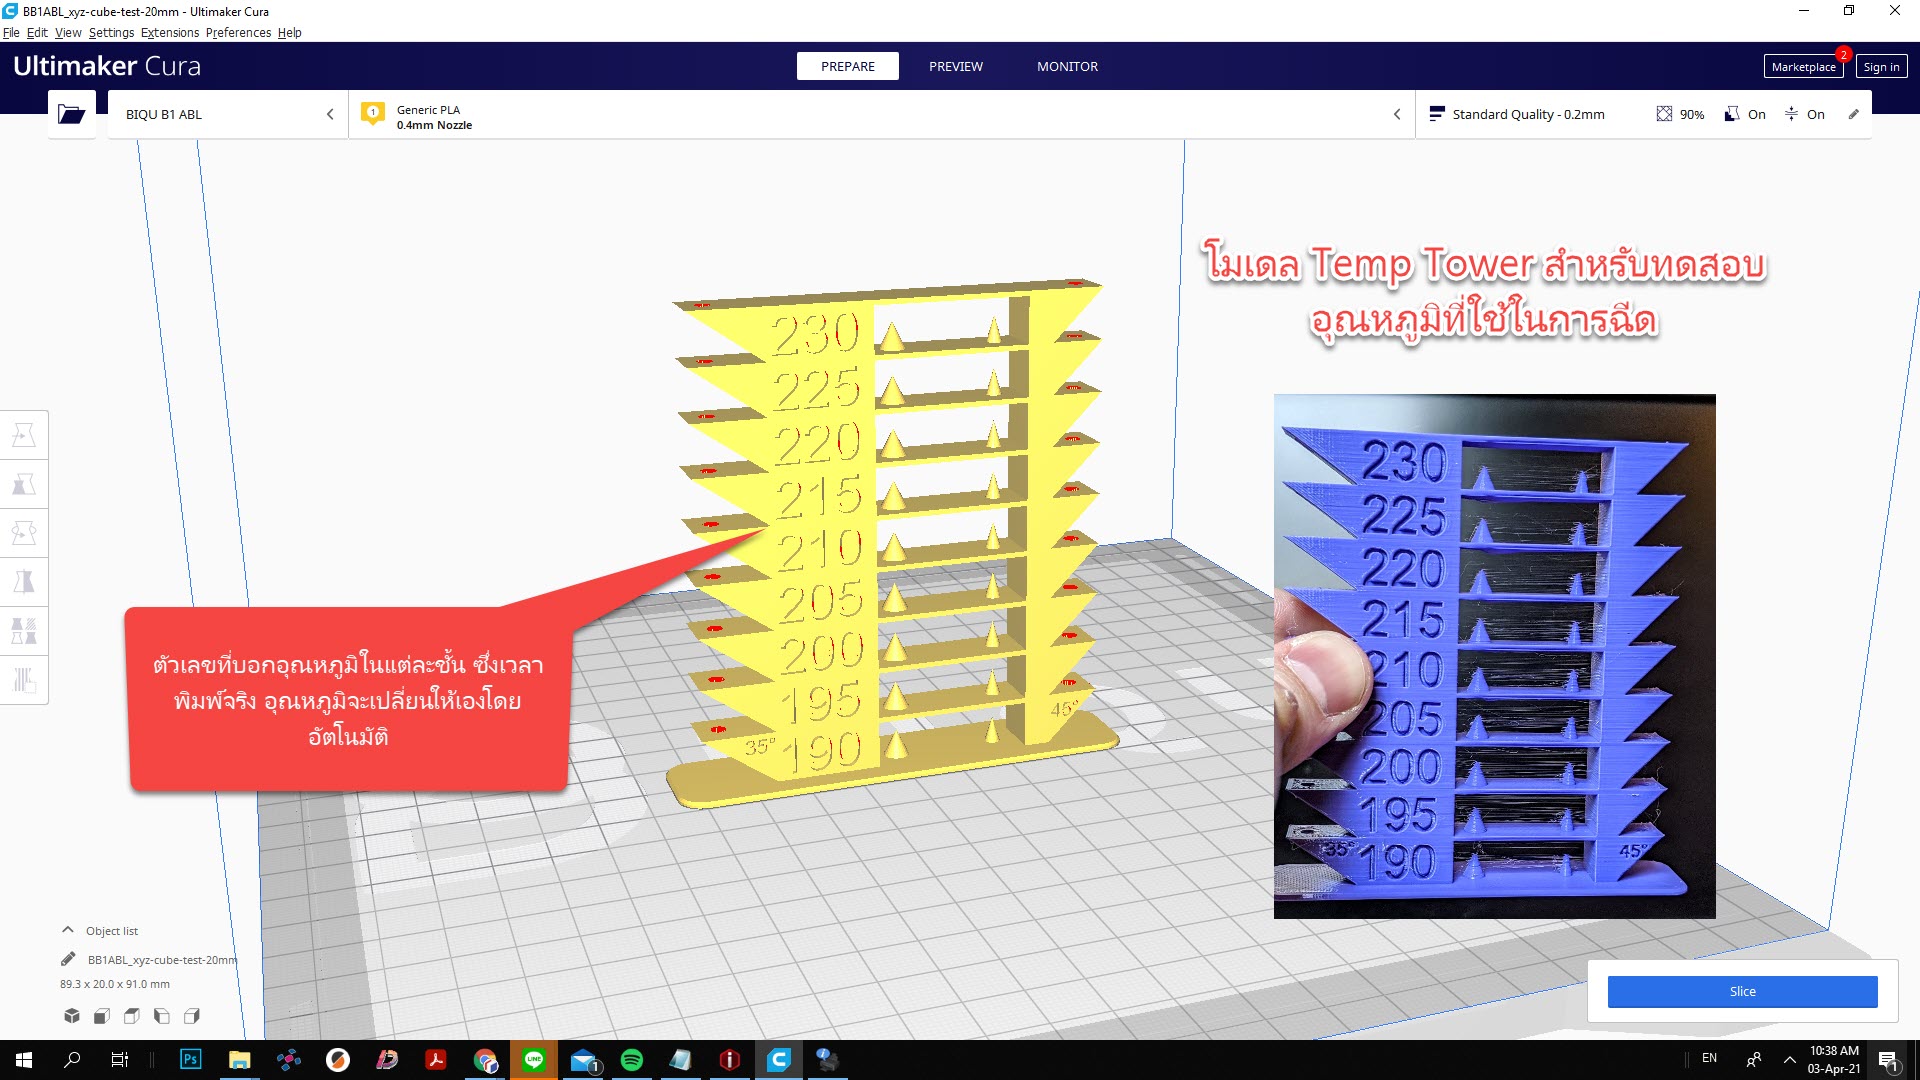Open Task View on taskbar

click(120, 1060)
